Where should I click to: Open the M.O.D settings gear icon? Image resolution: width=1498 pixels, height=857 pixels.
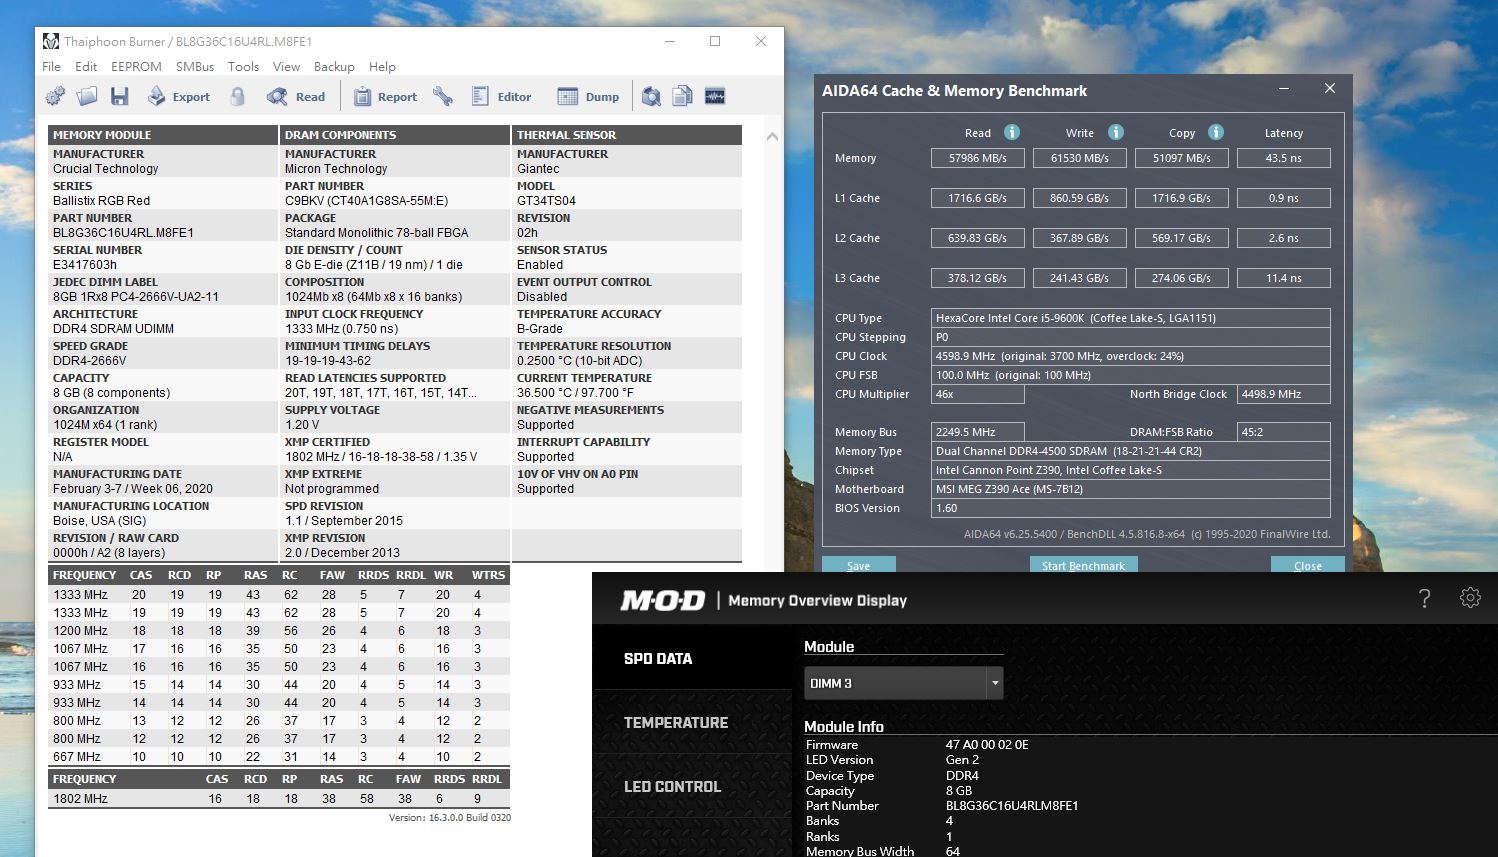tap(1470, 598)
